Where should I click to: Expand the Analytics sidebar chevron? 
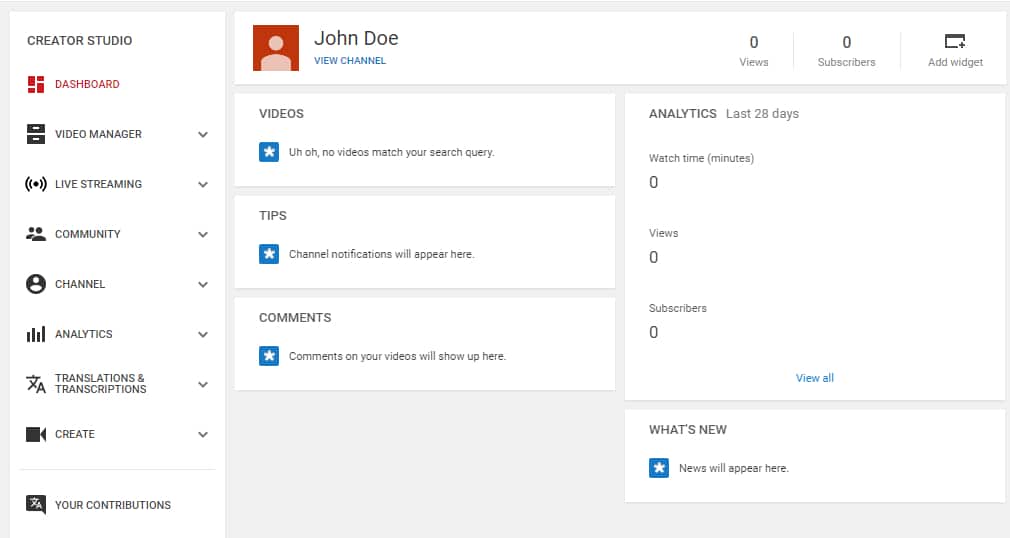203,334
